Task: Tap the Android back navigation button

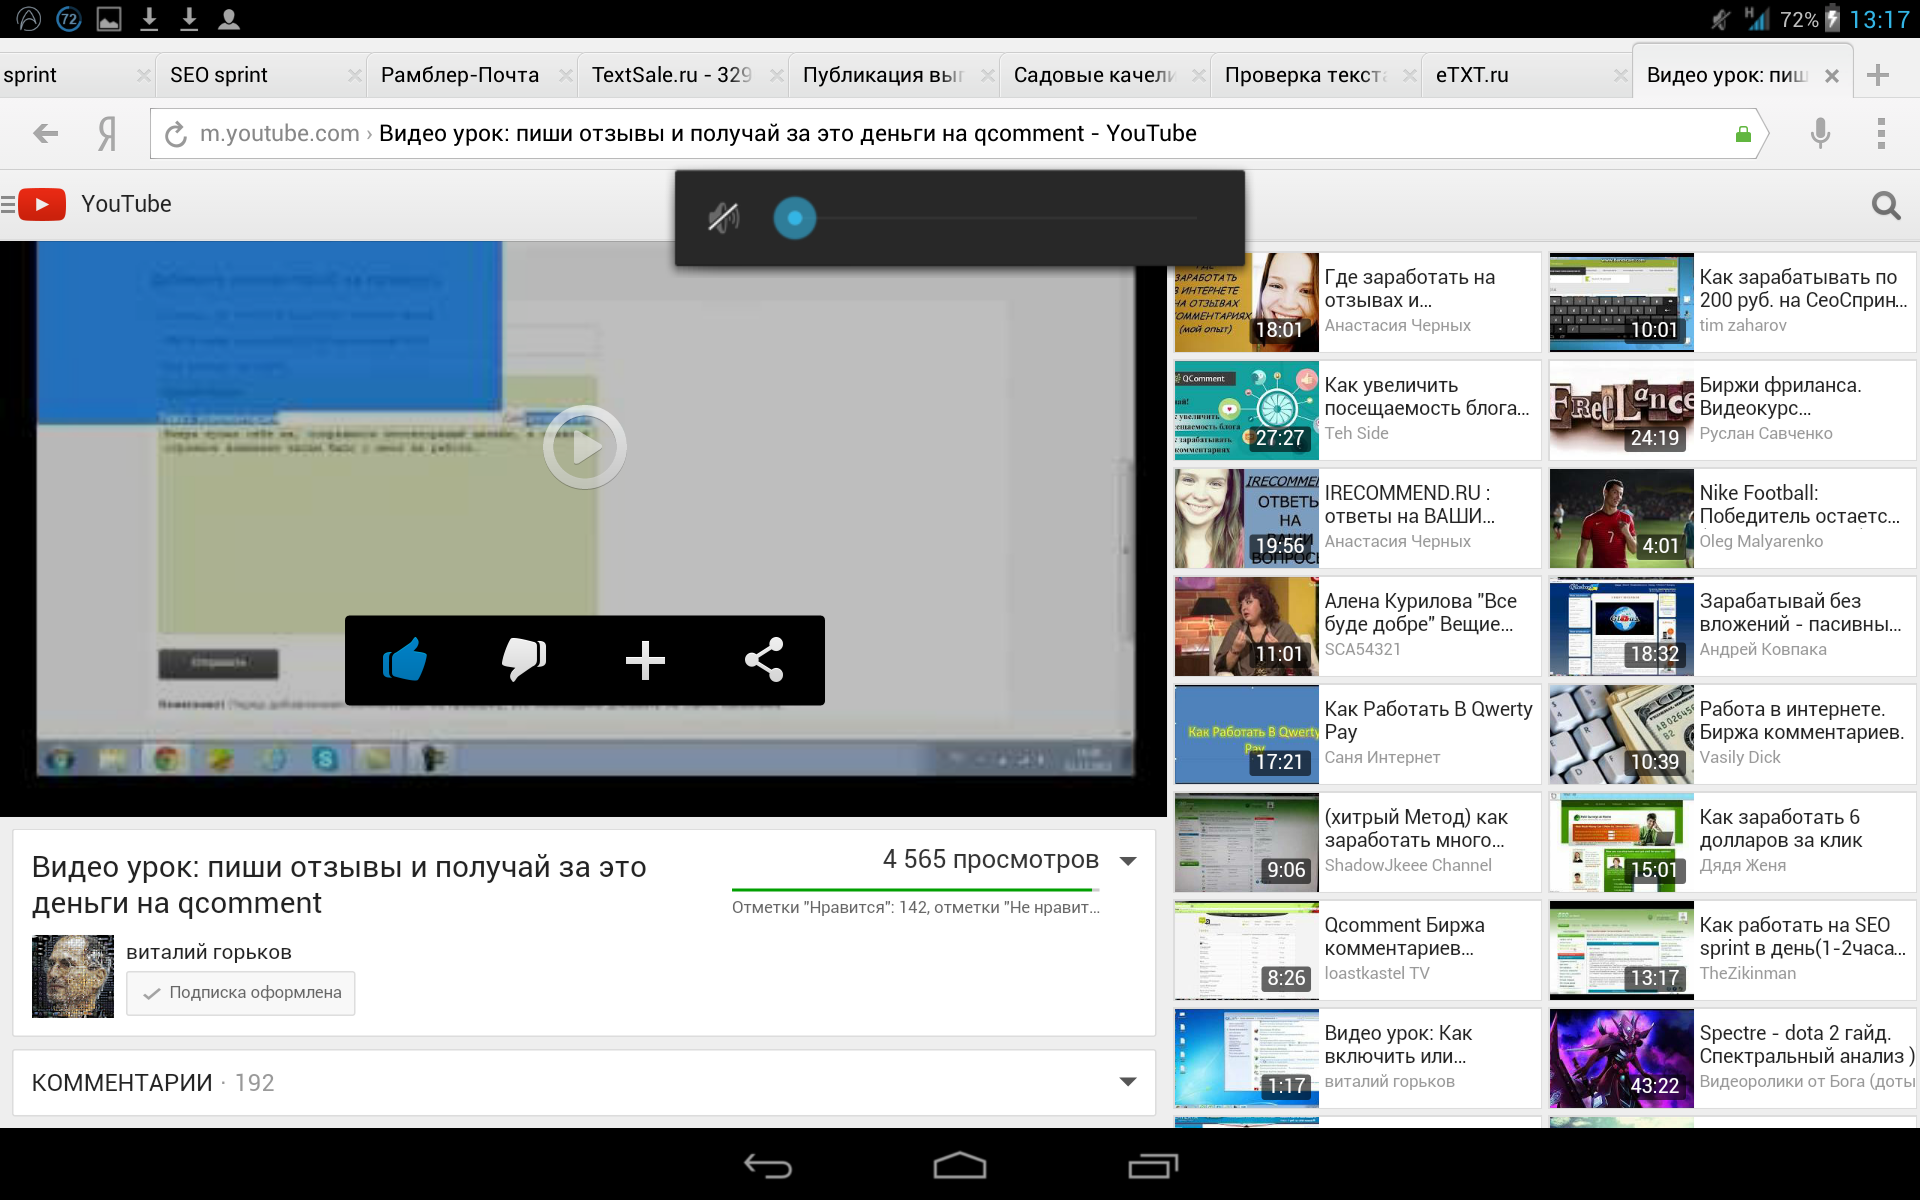Action: pos(768,1165)
